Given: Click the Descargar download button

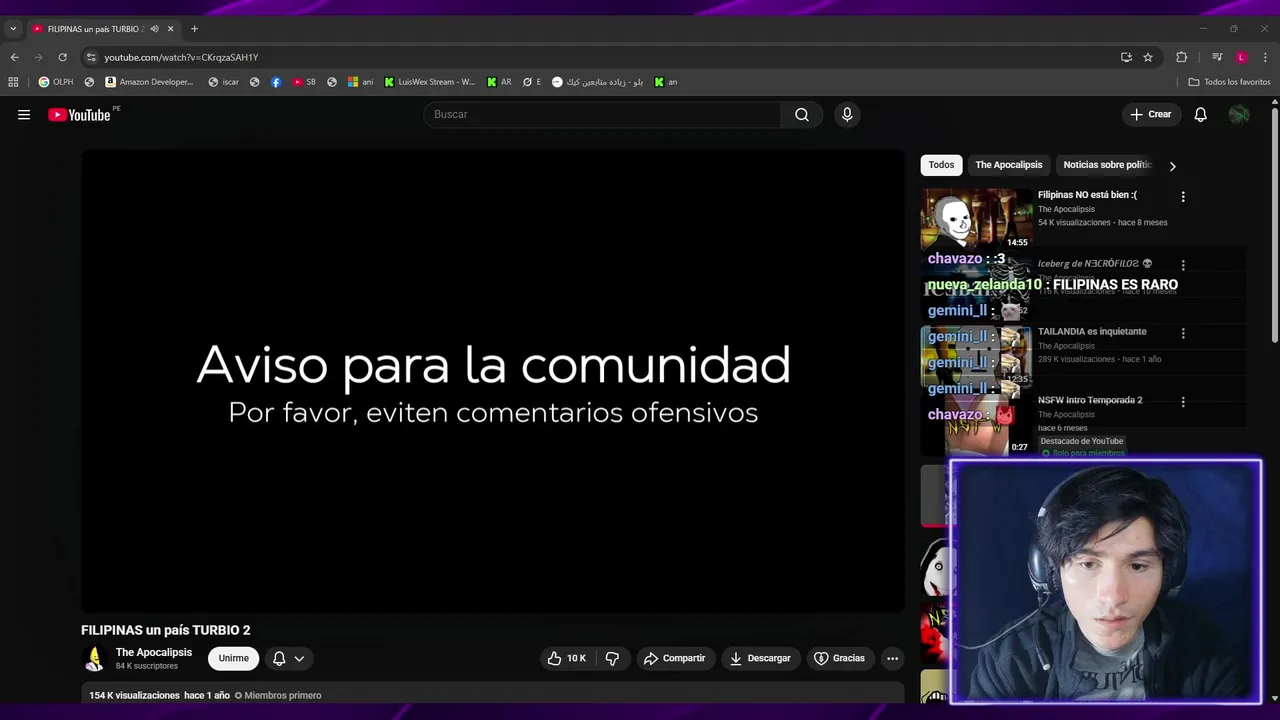Looking at the screenshot, I should 761,658.
